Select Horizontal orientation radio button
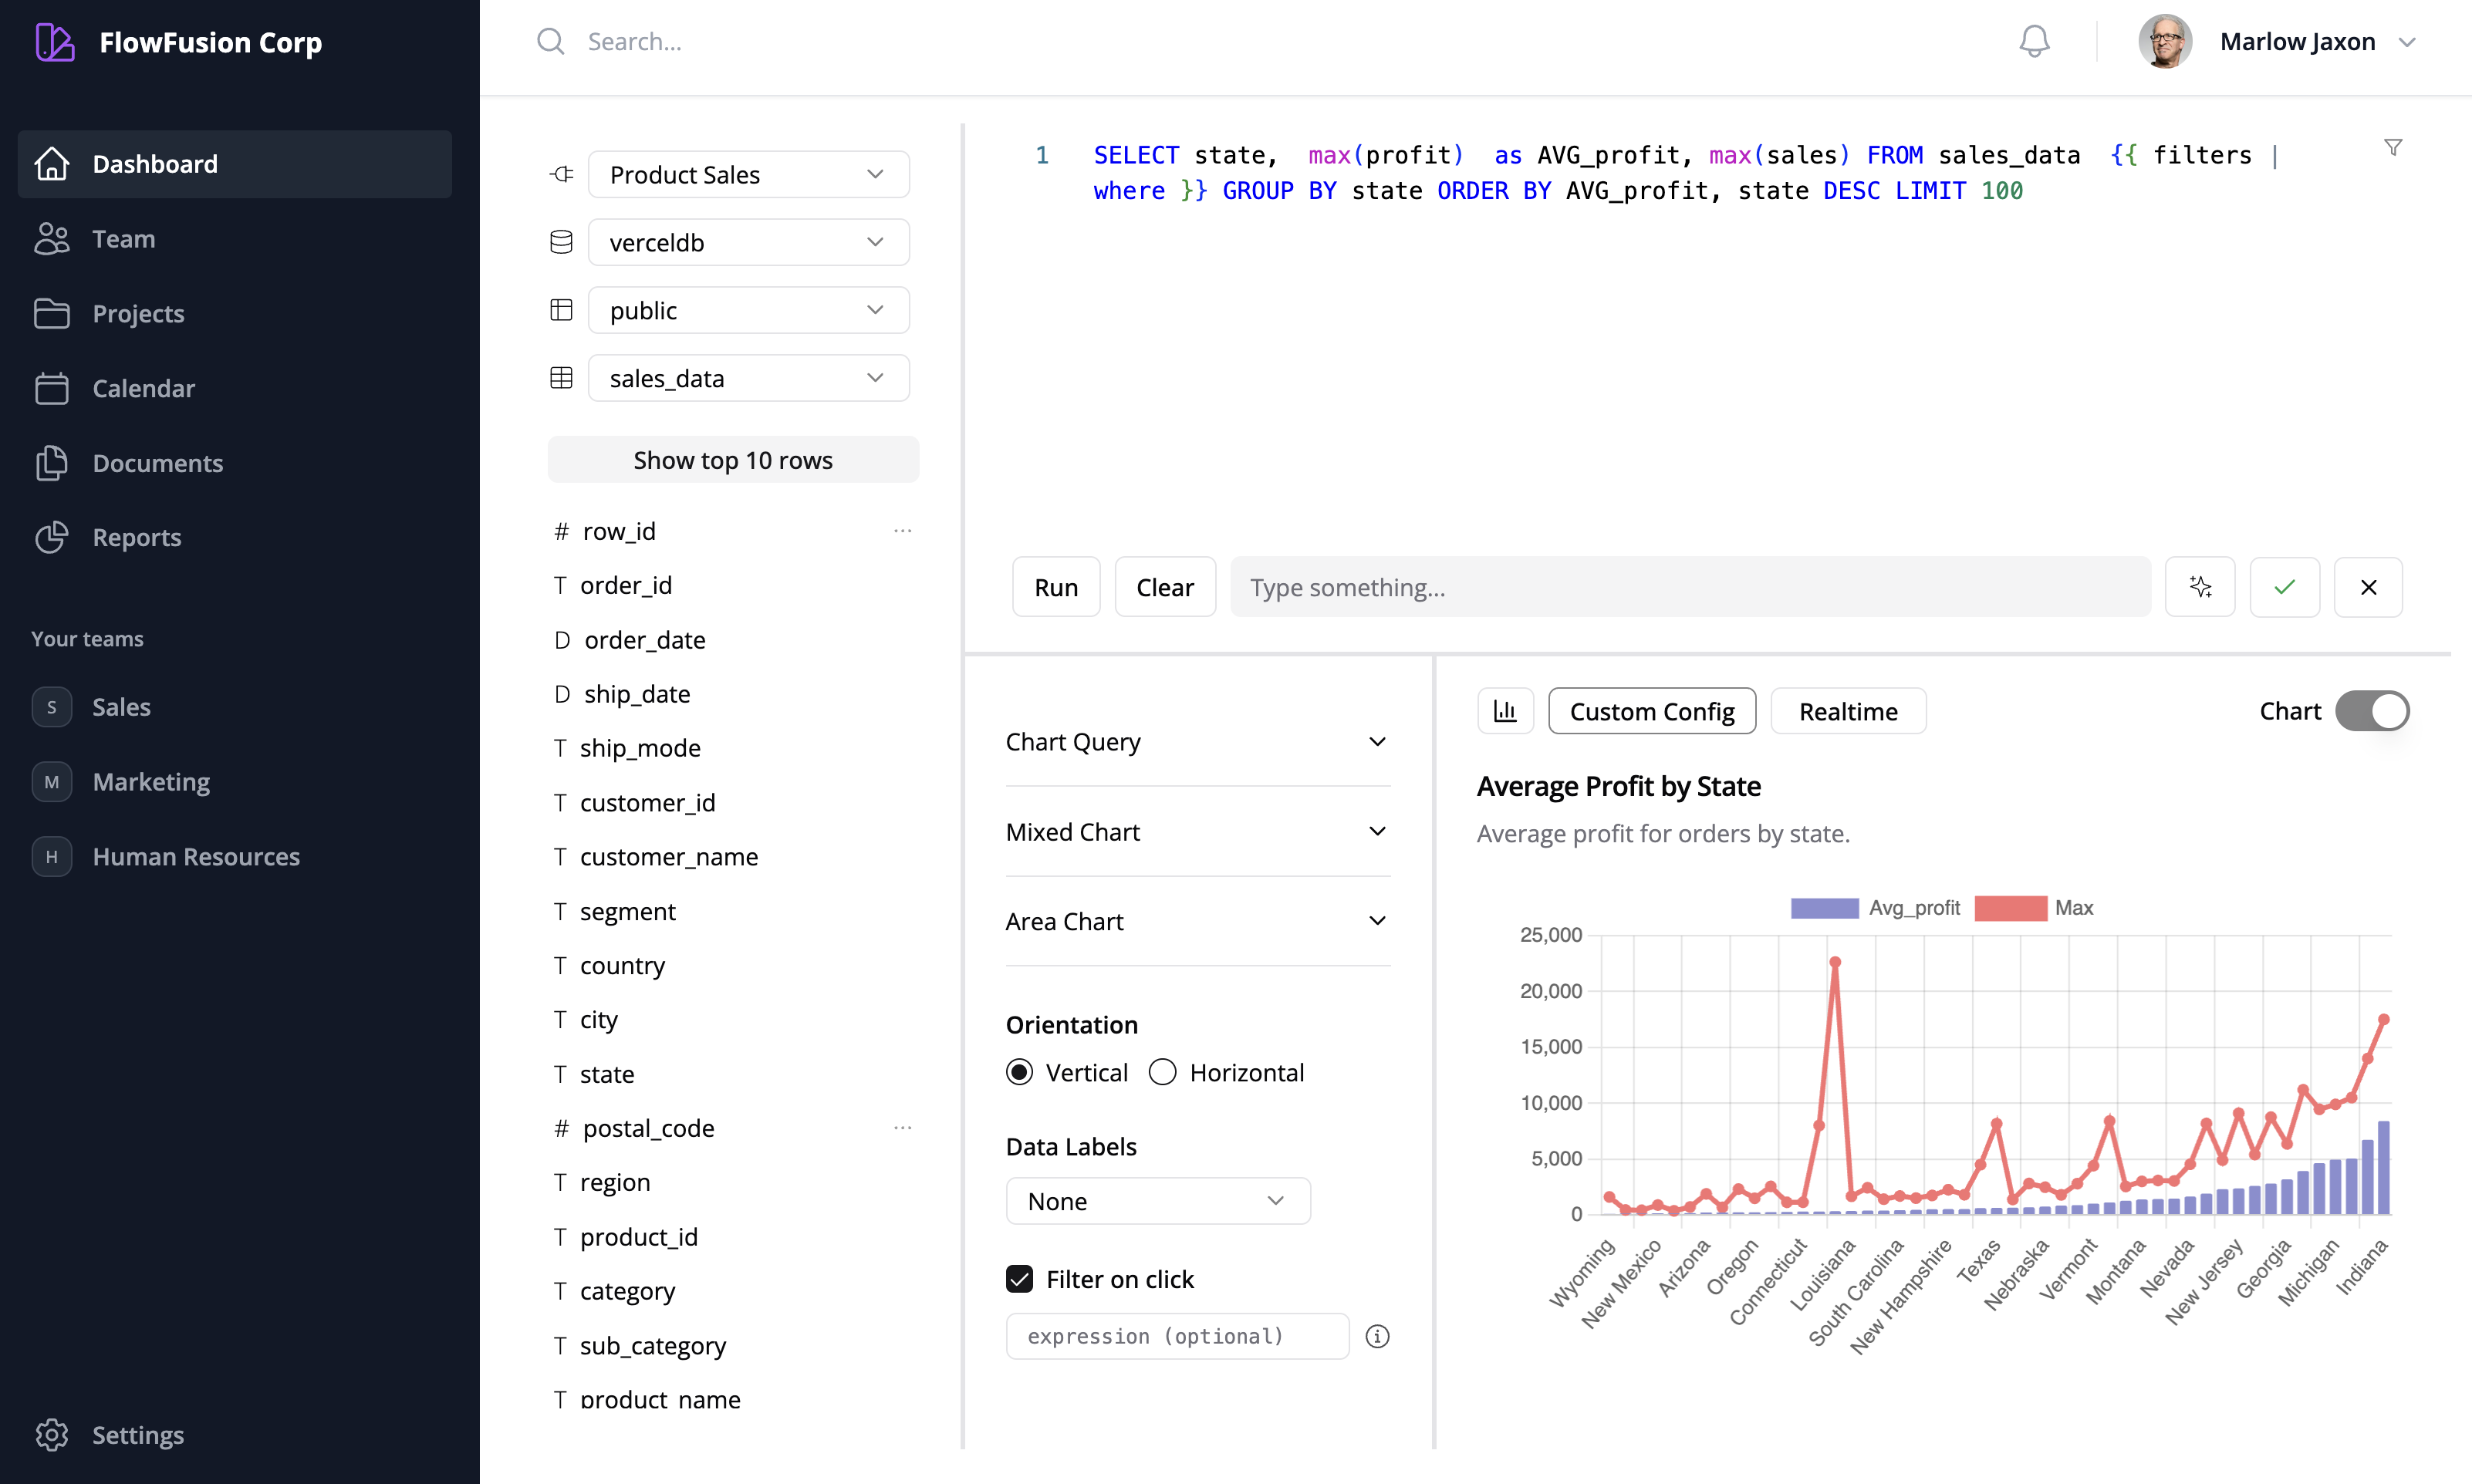The width and height of the screenshot is (2472, 1484). pos(1162,1072)
